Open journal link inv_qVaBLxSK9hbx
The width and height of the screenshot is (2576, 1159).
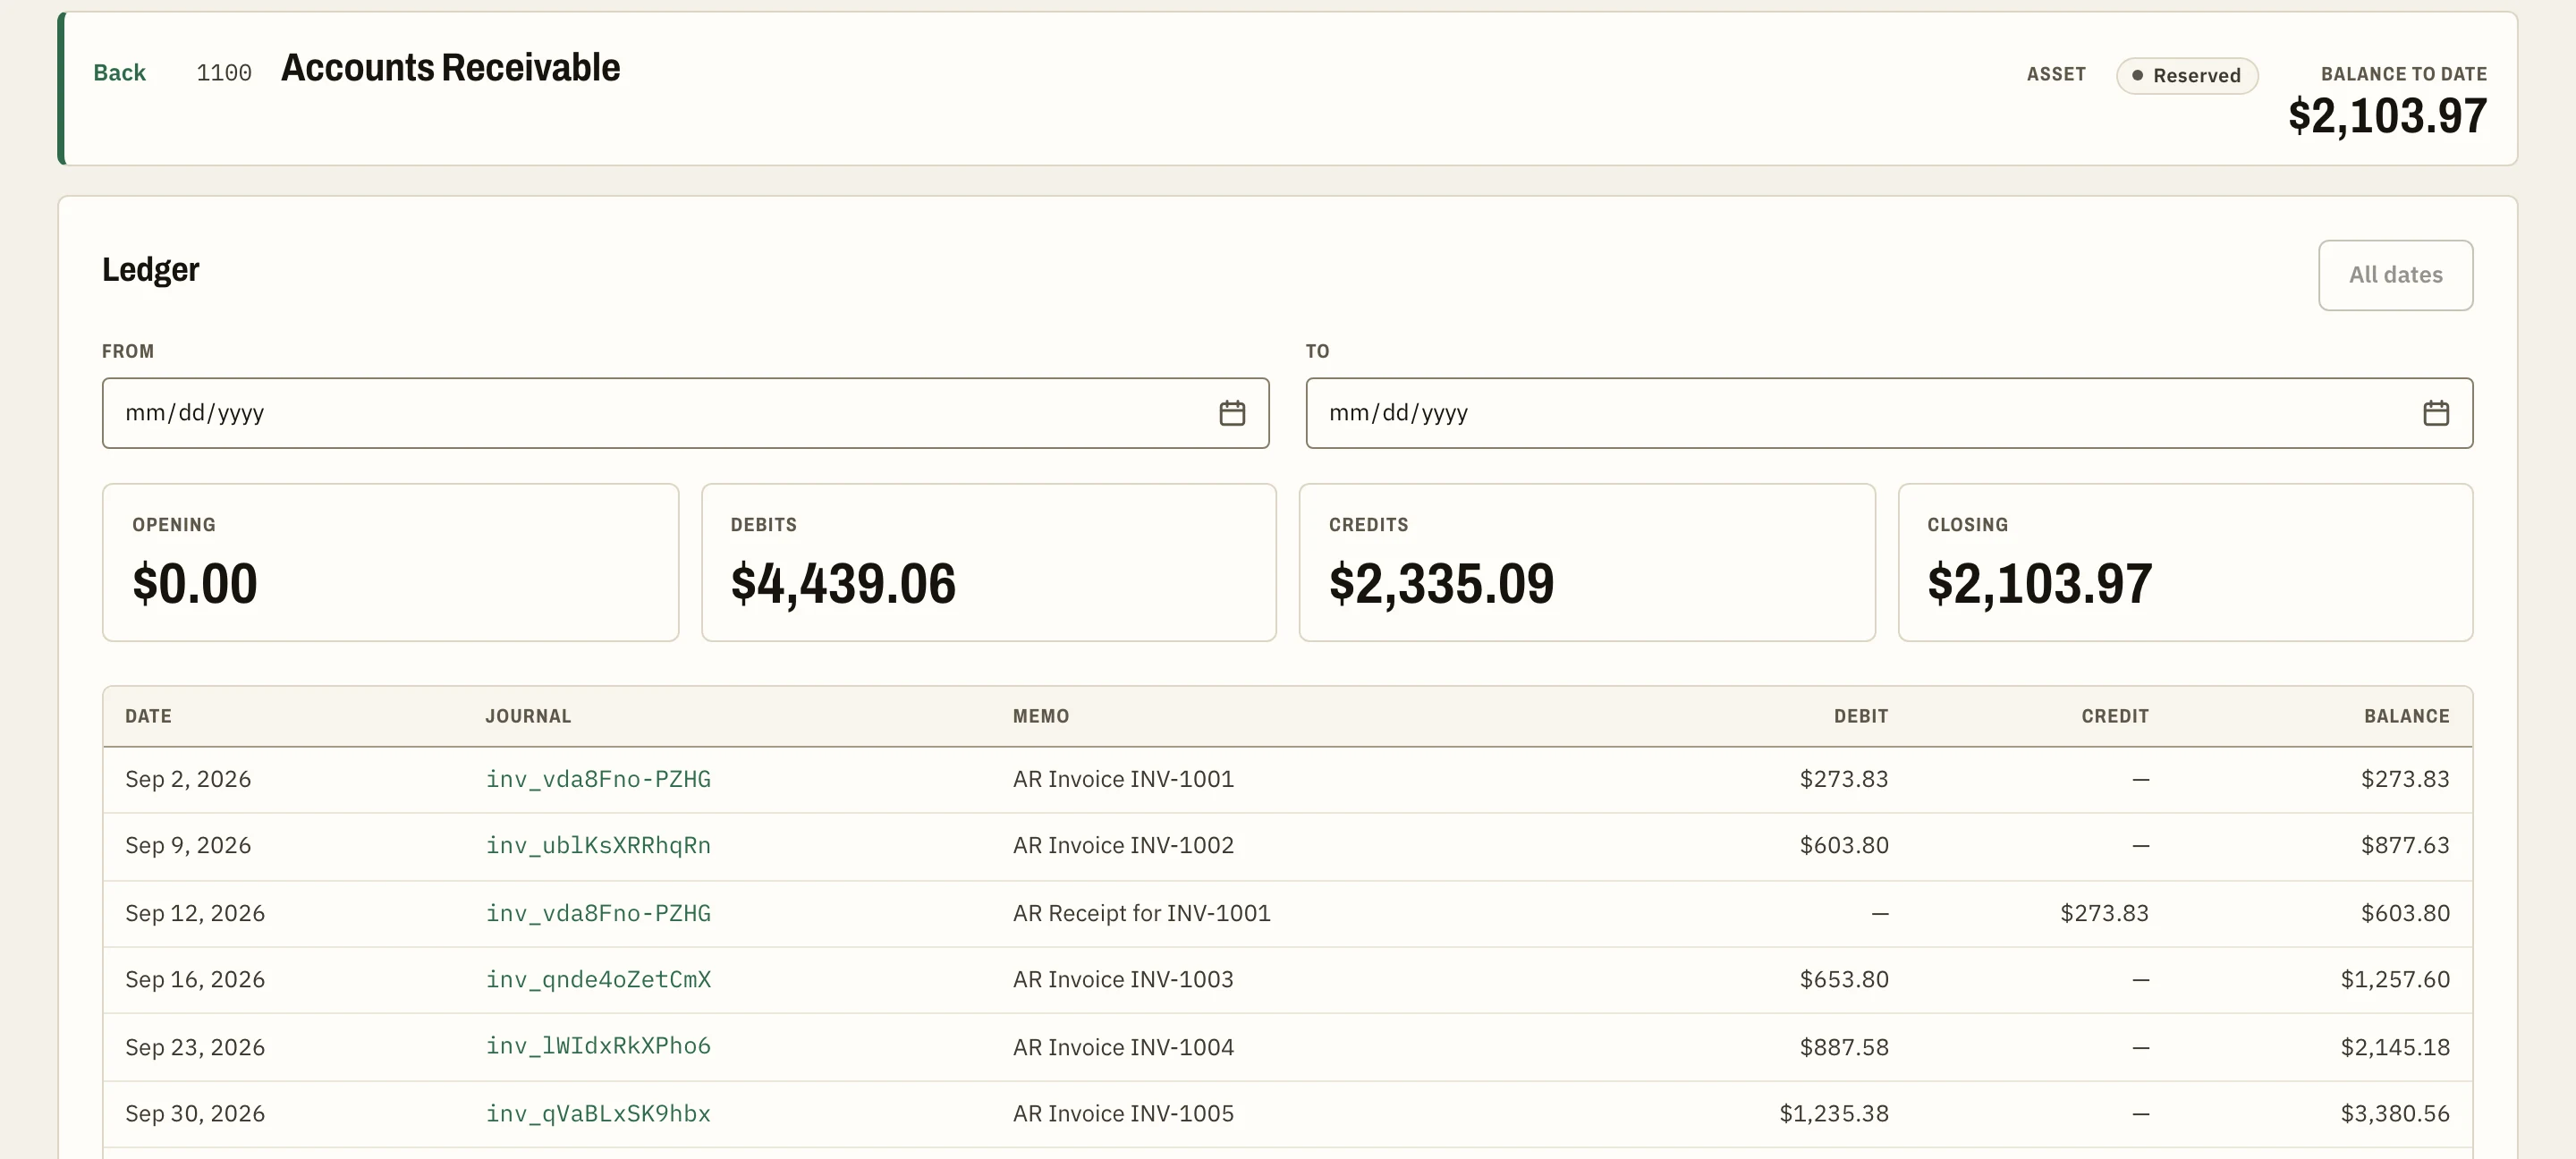(x=598, y=1113)
